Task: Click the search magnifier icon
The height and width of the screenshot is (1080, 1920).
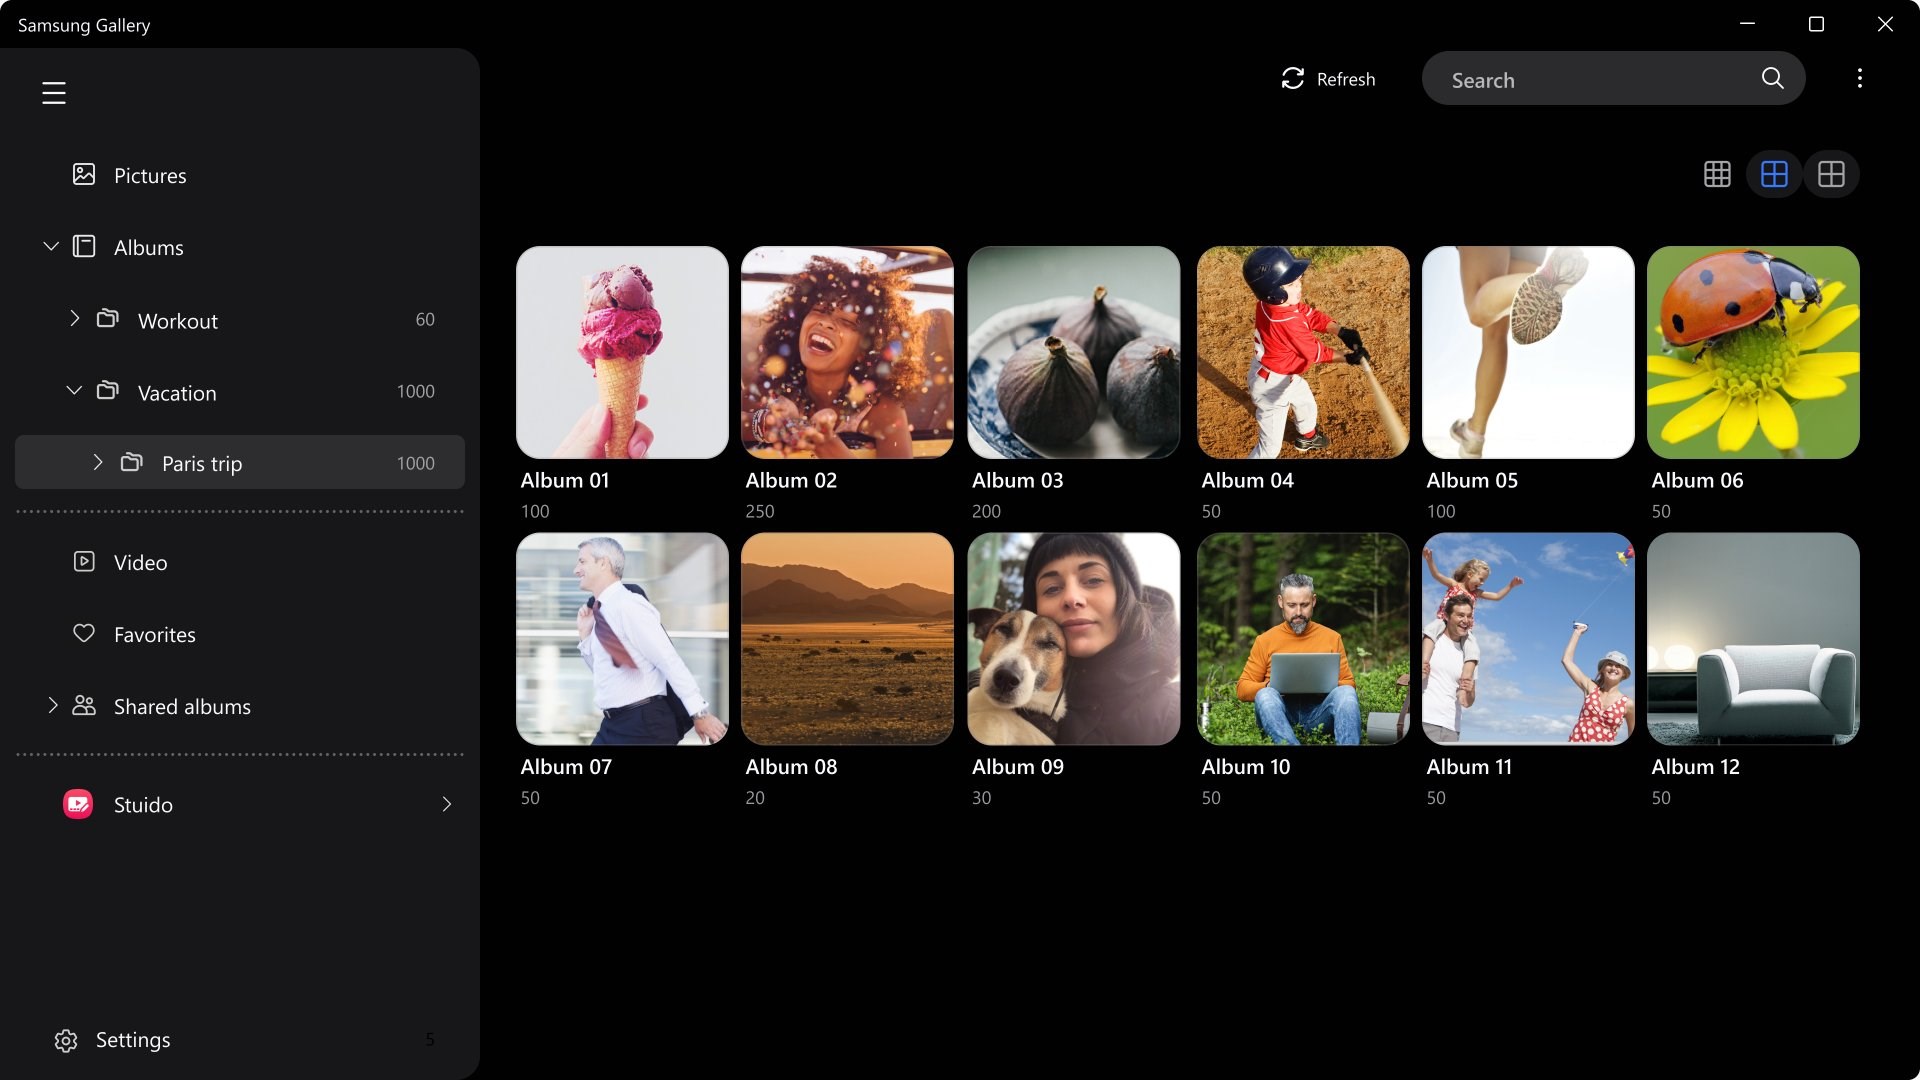Action: point(1772,78)
